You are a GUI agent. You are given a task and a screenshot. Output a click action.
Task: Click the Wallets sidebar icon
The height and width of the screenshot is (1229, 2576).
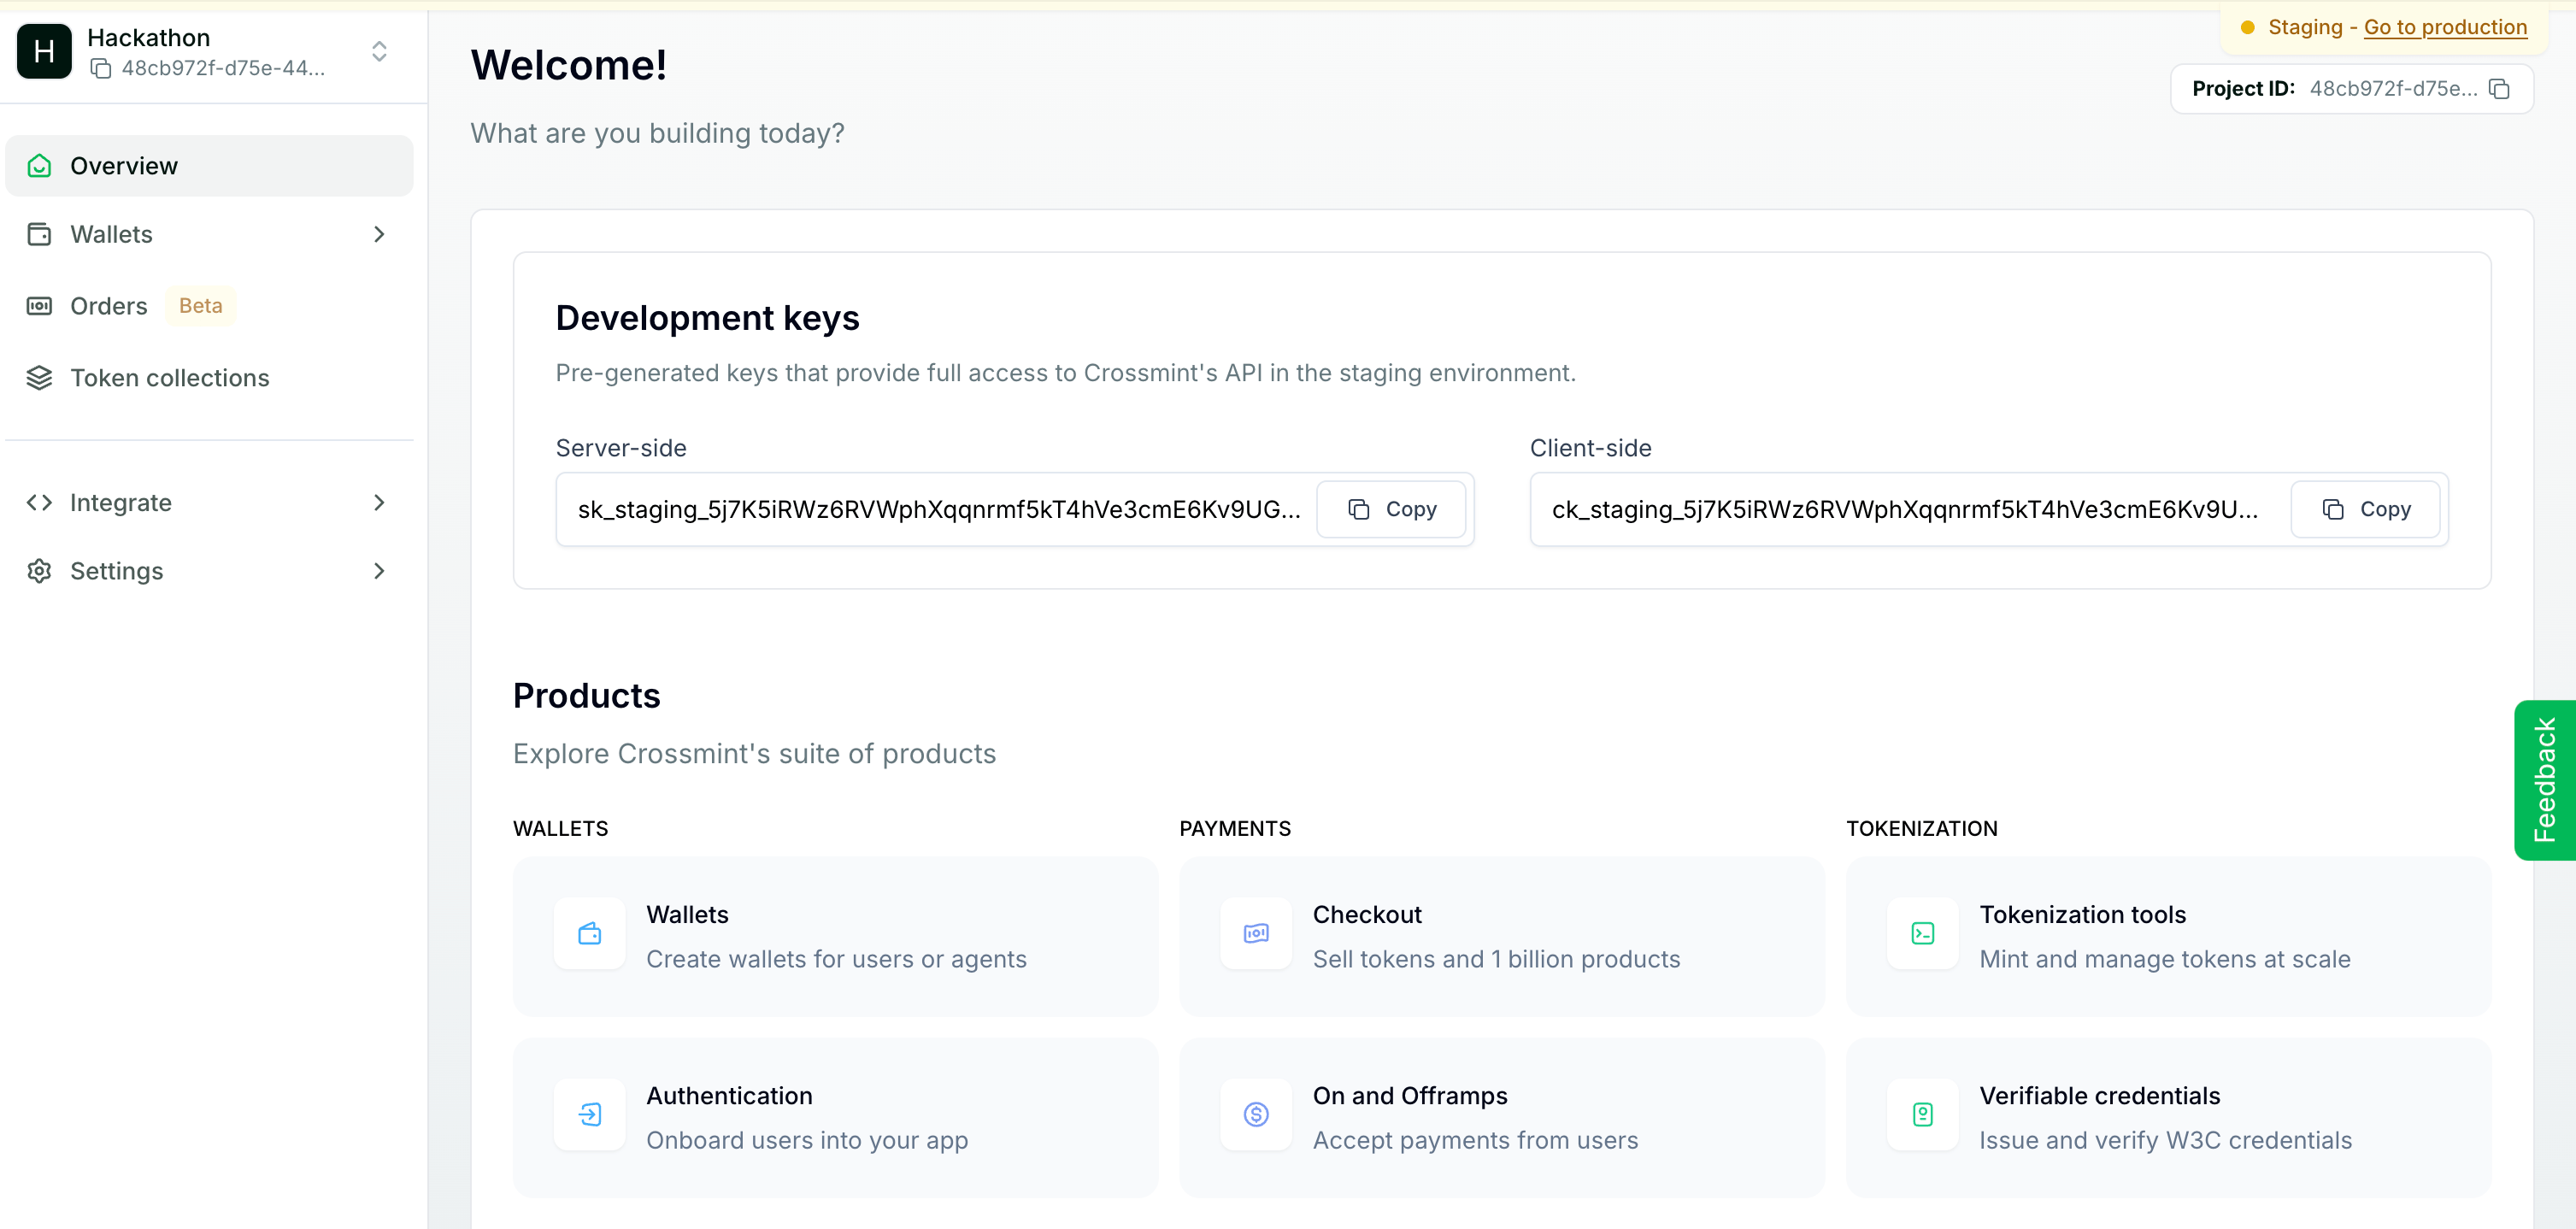click(39, 234)
